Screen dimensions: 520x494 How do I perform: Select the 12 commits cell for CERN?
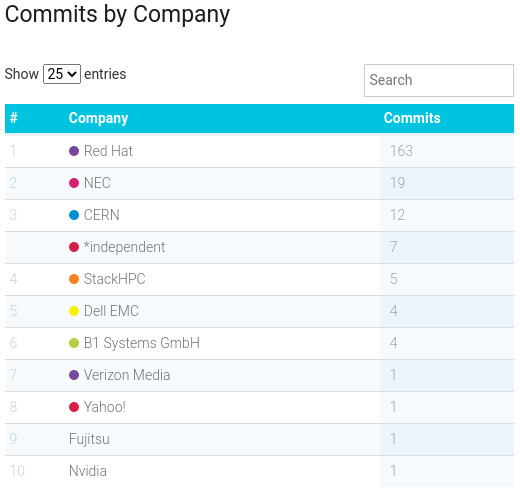pos(447,215)
